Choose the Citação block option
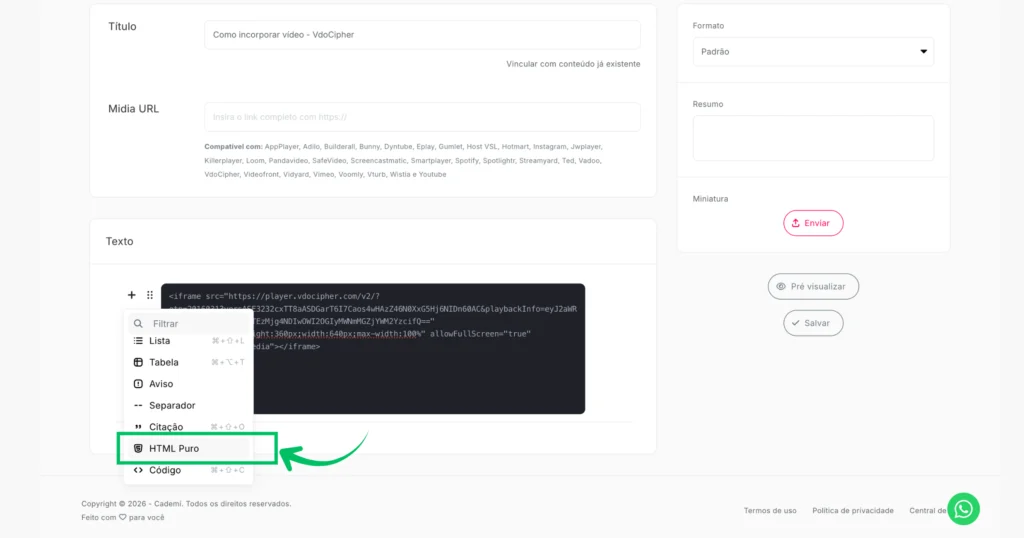Image resolution: width=1024 pixels, height=538 pixels. (x=188, y=427)
